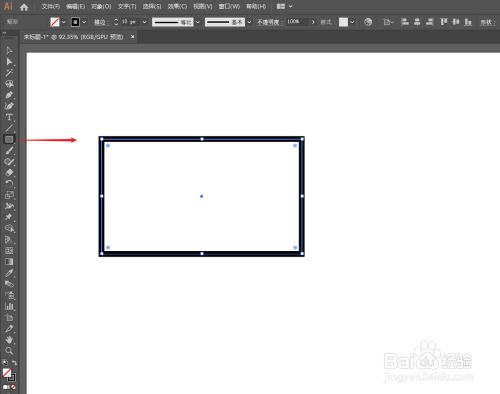The image size is (500, 394).
Task: Open the variable width profile dropdown
Action: [x=198, y=22]
